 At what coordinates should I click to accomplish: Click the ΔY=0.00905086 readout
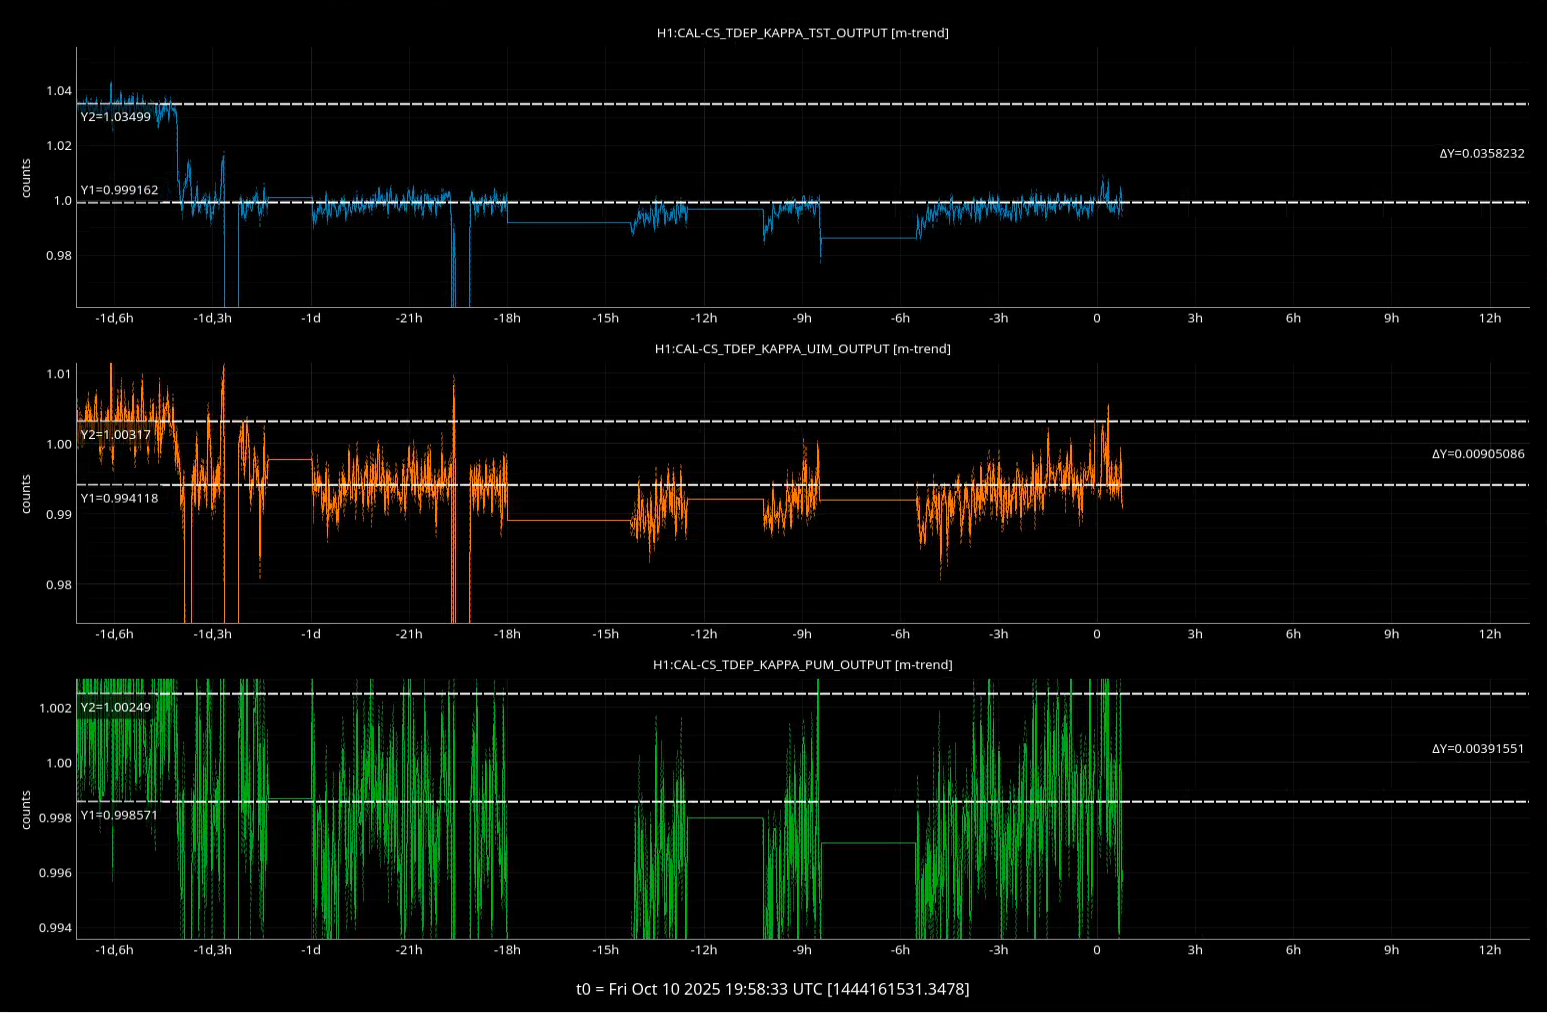pyautogui.click(x=1478, y=454)
